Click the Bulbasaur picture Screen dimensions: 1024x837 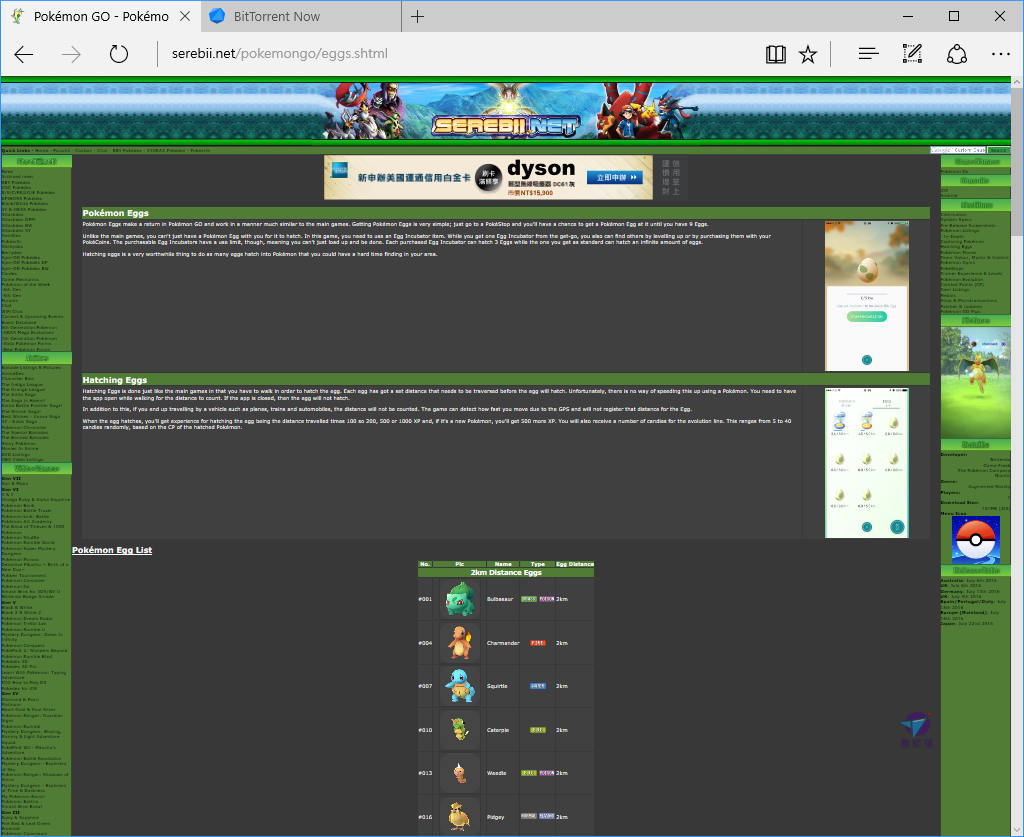coord(460,599)
